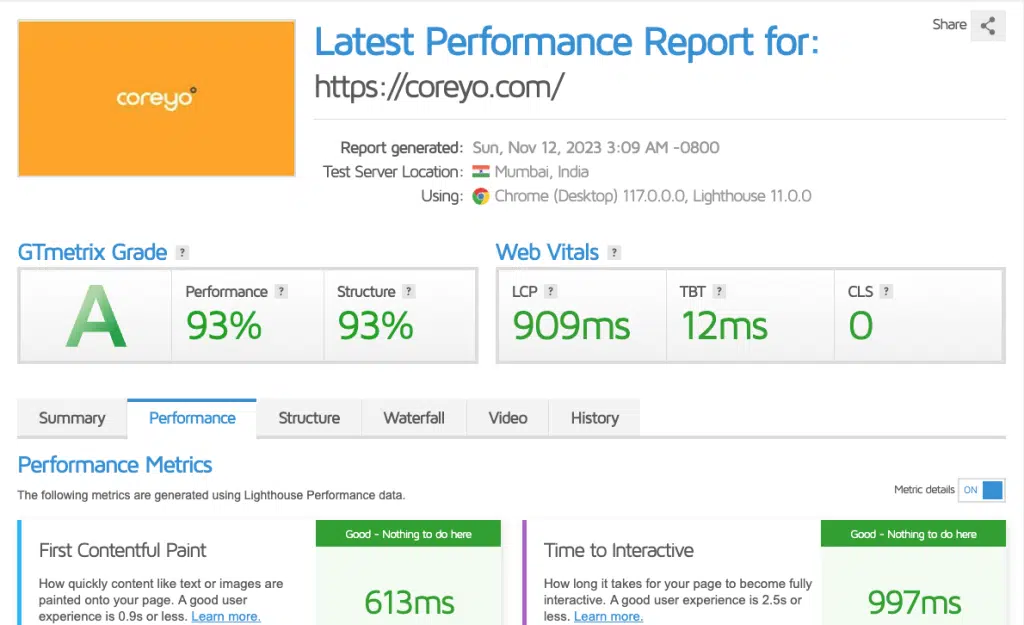Click the GTmetrix Grade heading
1024x625 pixels.
coord(93,252)
